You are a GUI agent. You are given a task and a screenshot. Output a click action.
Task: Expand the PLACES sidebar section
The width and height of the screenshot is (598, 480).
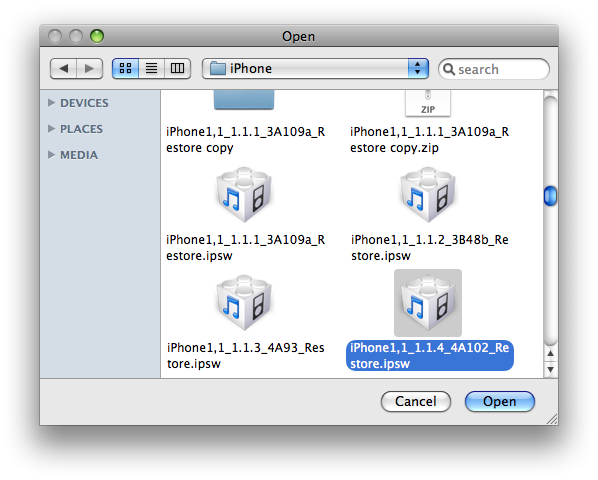pos(51,129)
